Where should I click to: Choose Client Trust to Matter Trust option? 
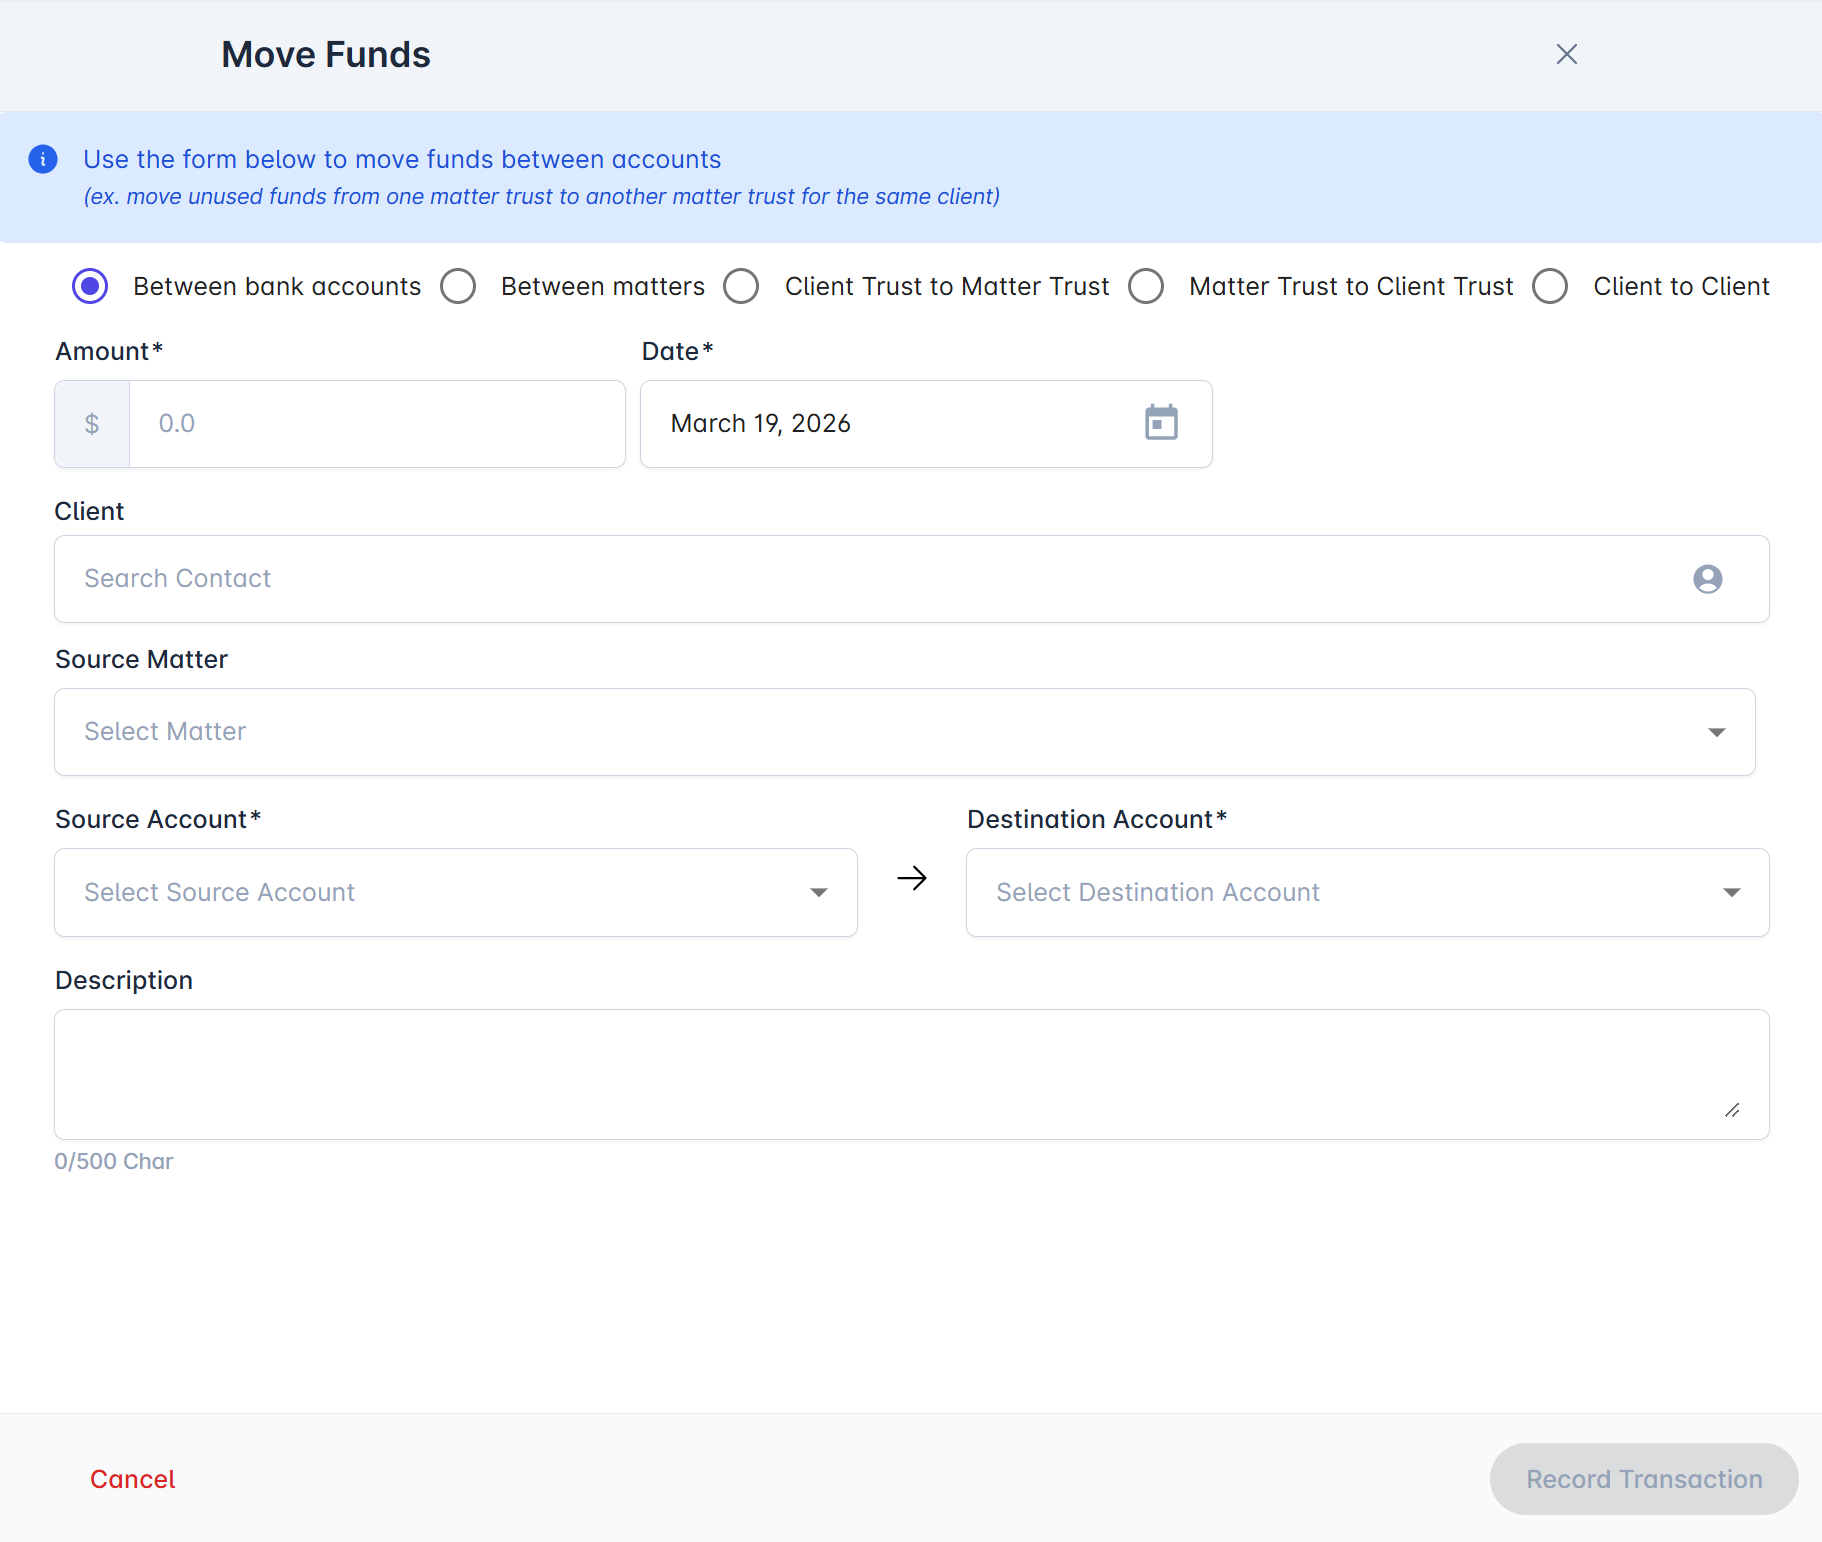(741, 287)
